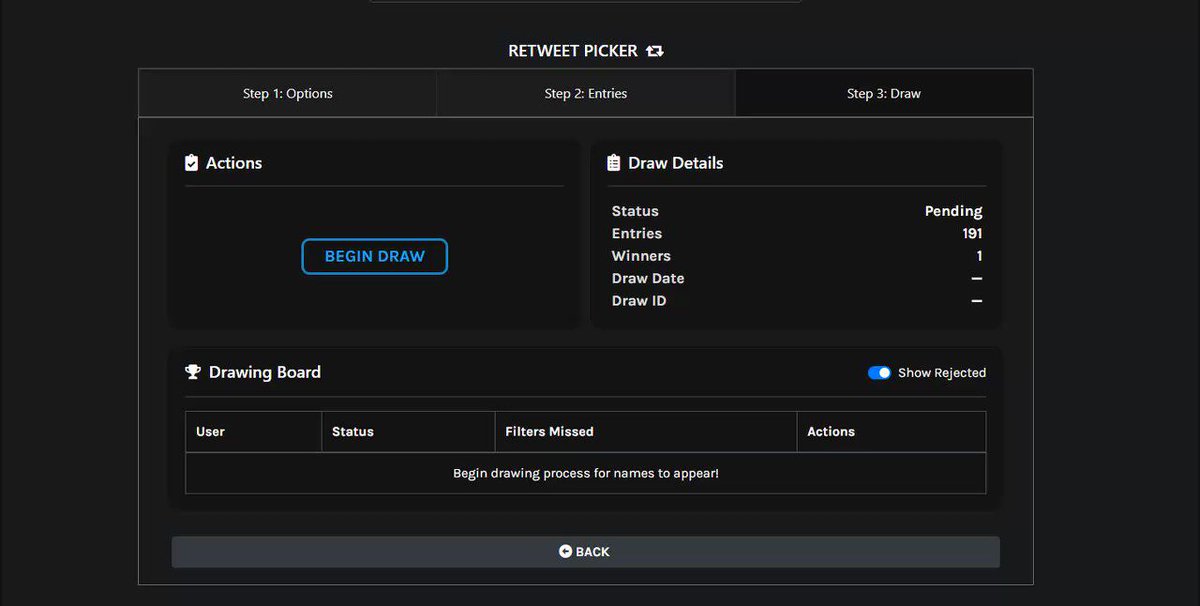Start the draw with Begin Draw
Image resolution: width=1200 pixels, height=606 pixels.
pos(375,256)
